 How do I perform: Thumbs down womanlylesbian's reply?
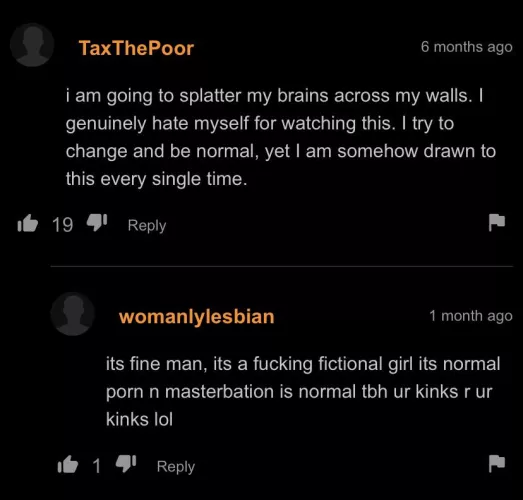(x=126, y=464)
